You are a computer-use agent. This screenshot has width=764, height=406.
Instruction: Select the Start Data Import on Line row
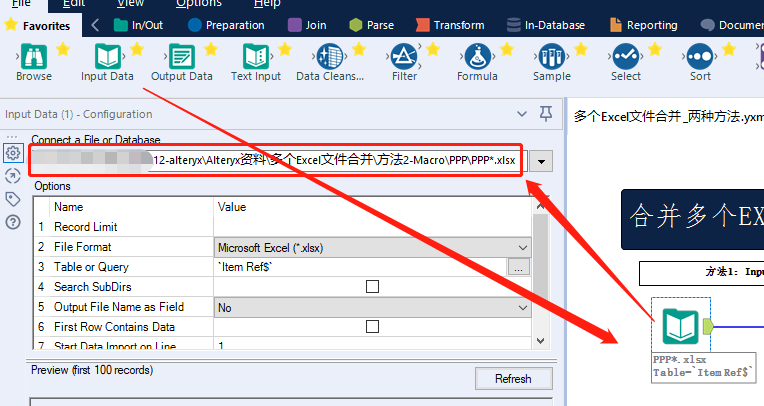[283, 344]
